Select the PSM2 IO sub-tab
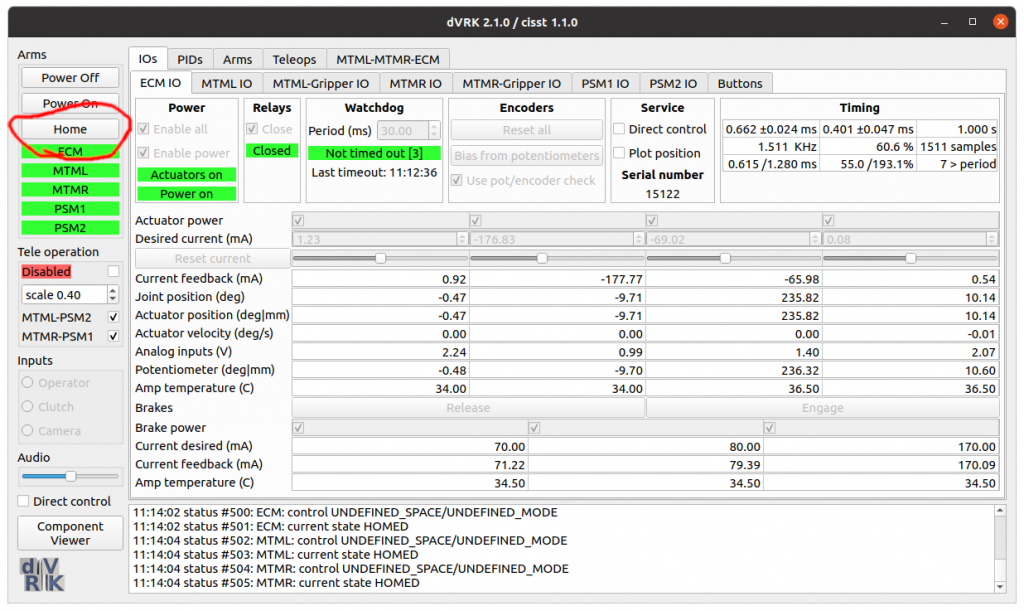Viewport: 1024px width, 611px height. (673, 84)
